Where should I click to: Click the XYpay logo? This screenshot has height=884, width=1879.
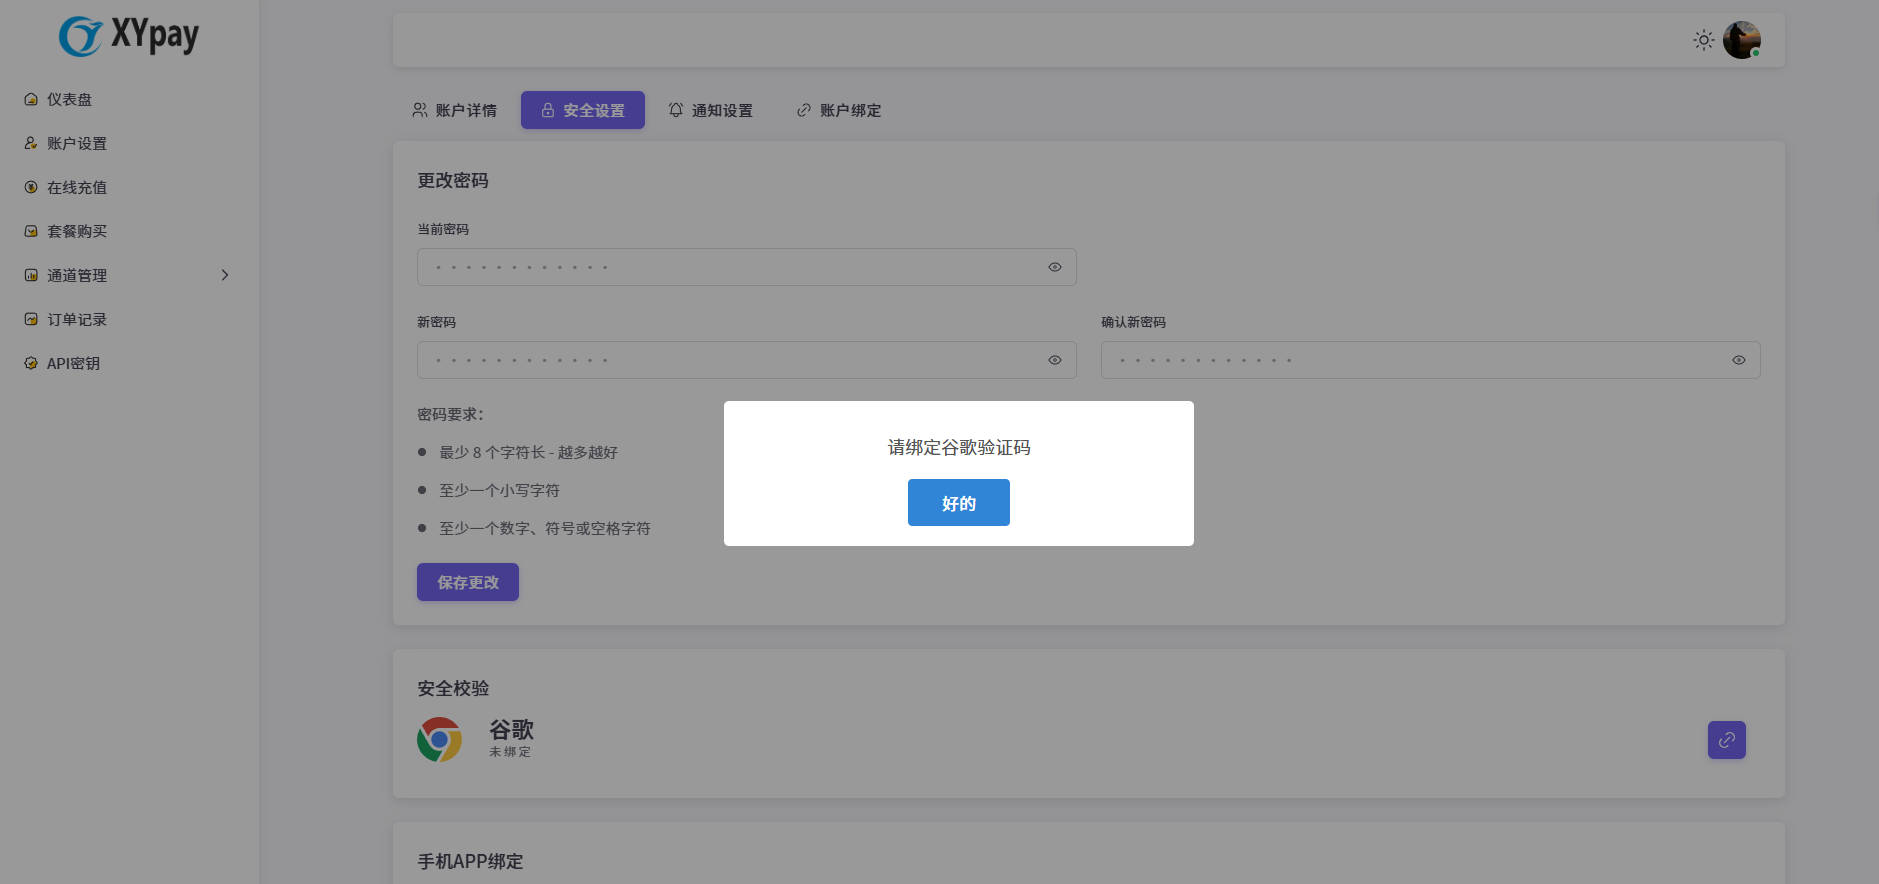tap(129, 36)
